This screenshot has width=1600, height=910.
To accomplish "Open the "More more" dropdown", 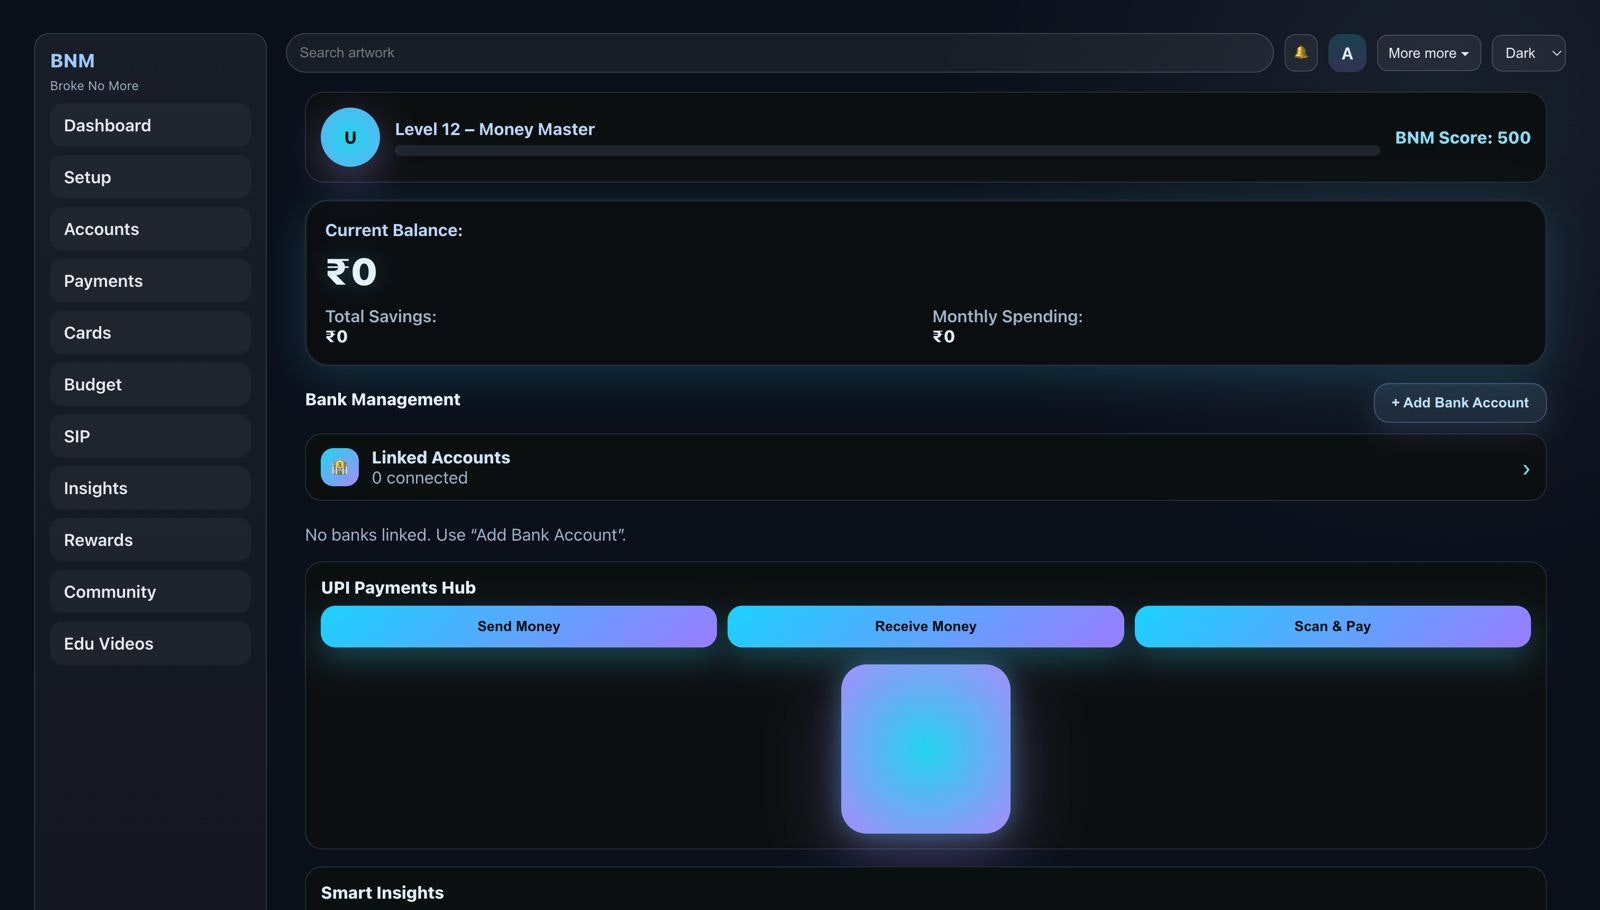I will pyautogui.click(x=1428, y=52).
